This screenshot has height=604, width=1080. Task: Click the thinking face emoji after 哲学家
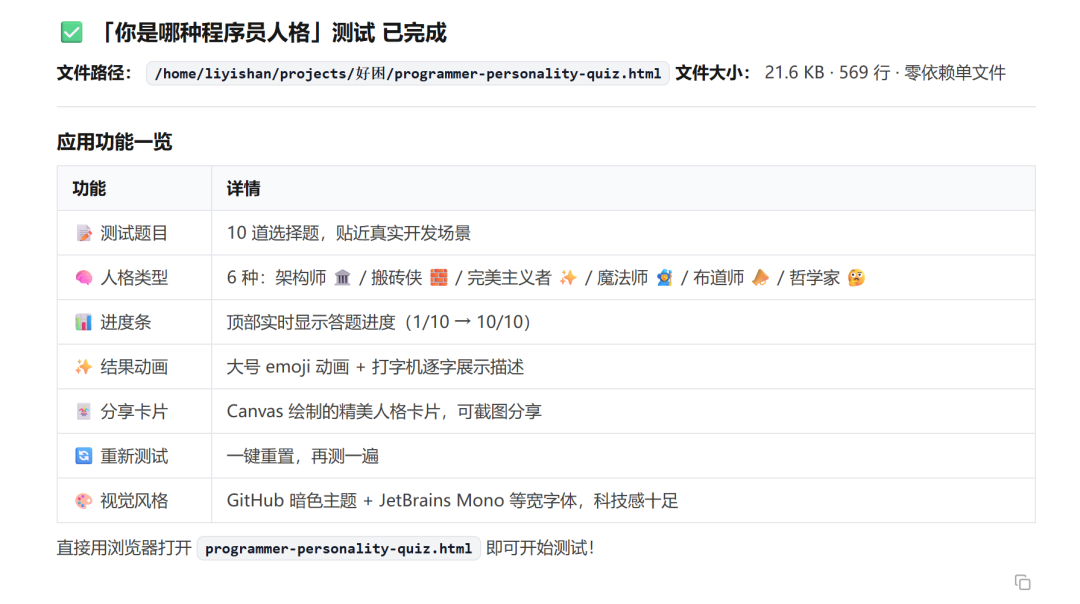click(x=856, y=278)
